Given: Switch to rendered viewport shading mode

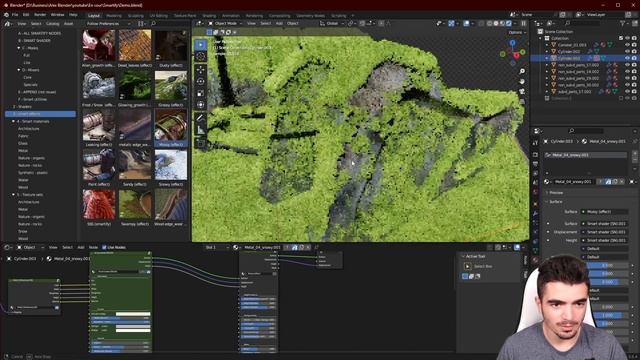Looking at the screenshot, I should click(509, 24).
